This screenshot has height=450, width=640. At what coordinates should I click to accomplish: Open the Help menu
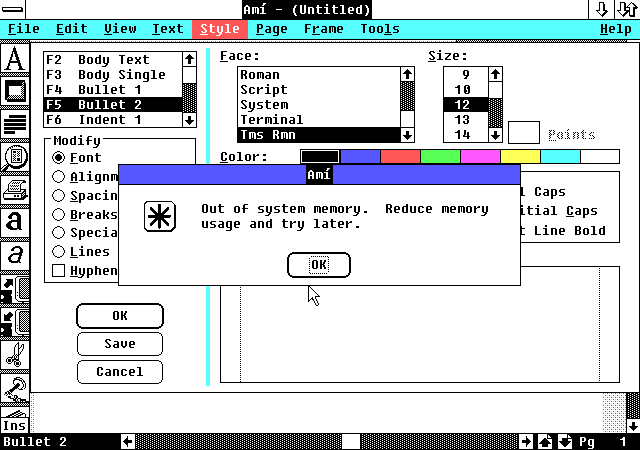point(616,29)
